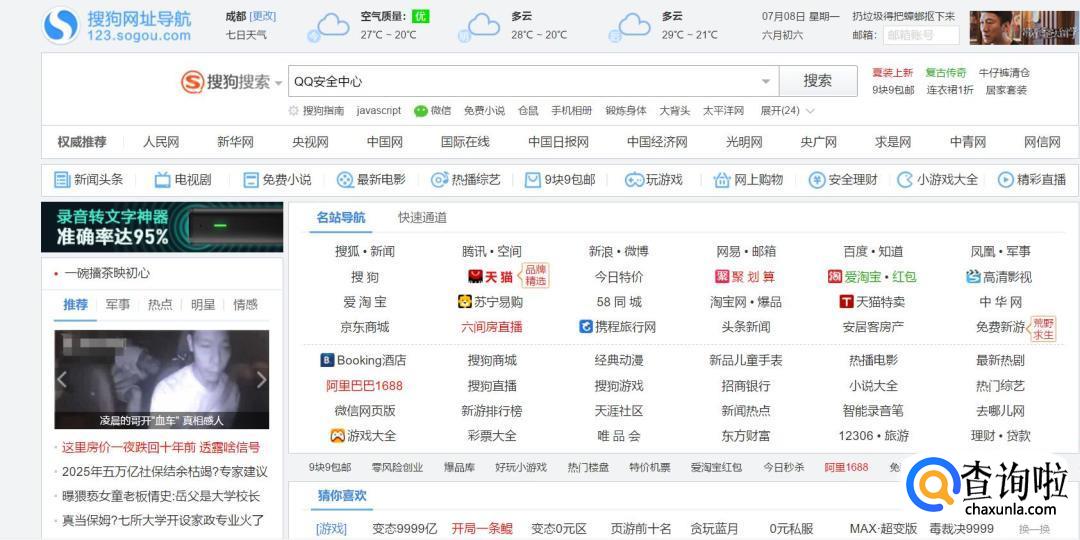Select the 热点 news tab
This screenshot has width=1080, height=540.
pos(160,304)
